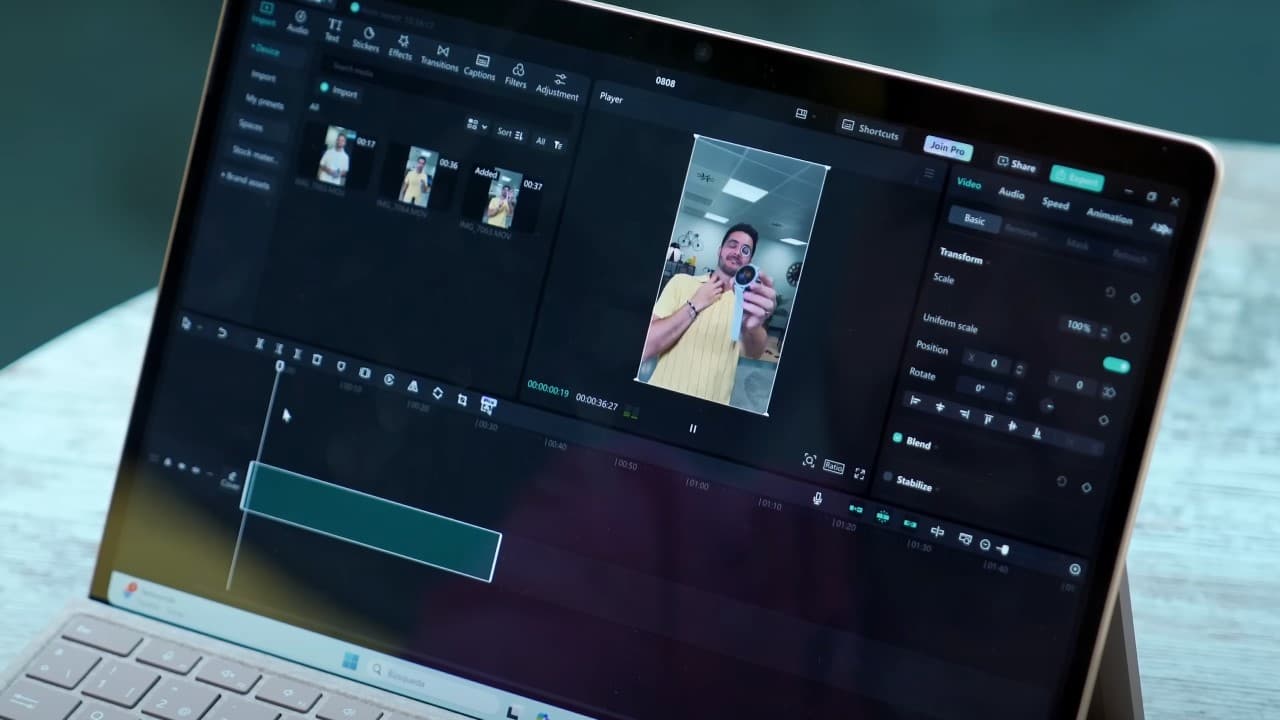Open the Effects tab
1280x720 pixels.
[x=401, y=48]
